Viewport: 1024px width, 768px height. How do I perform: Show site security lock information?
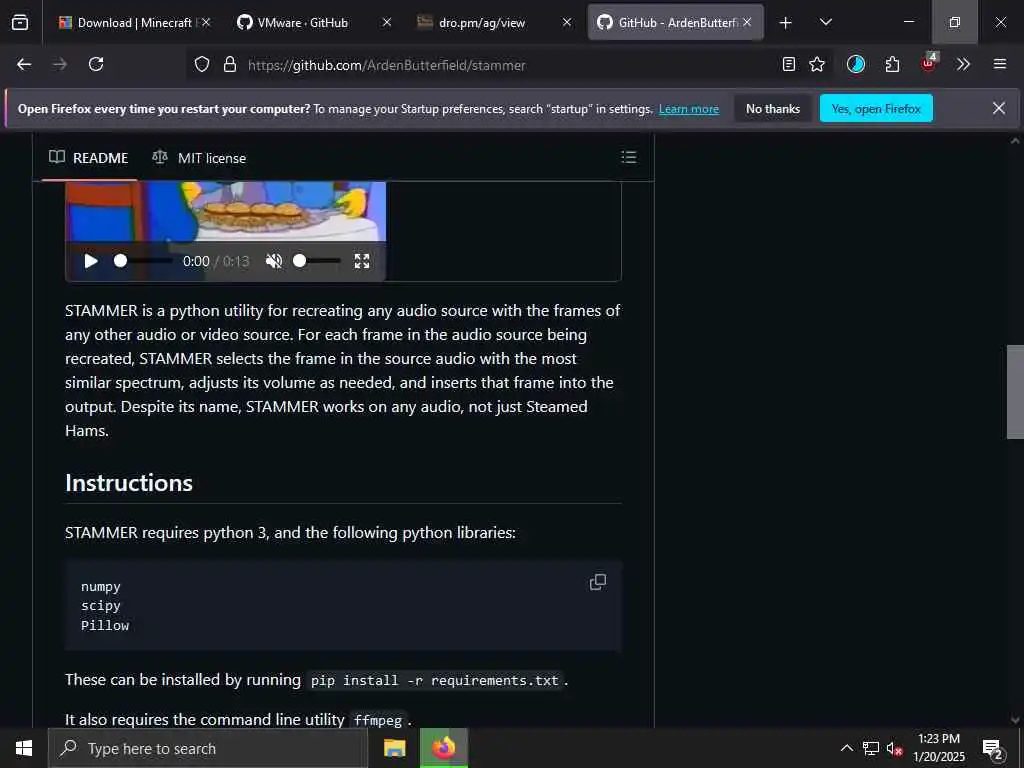point(229,64)
